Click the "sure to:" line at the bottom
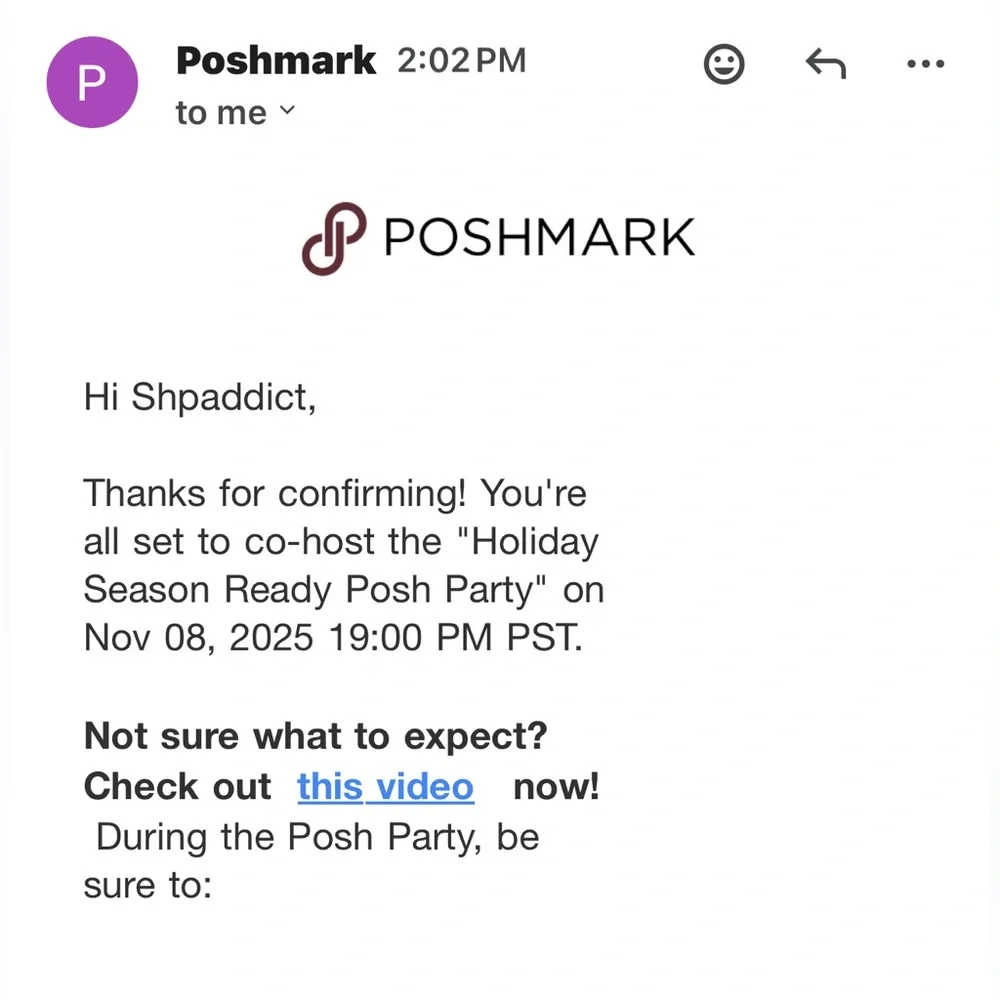Image resolution: width=1000 pixels, height=1000 pixels. pyautogui.click(x=148, y=885)
